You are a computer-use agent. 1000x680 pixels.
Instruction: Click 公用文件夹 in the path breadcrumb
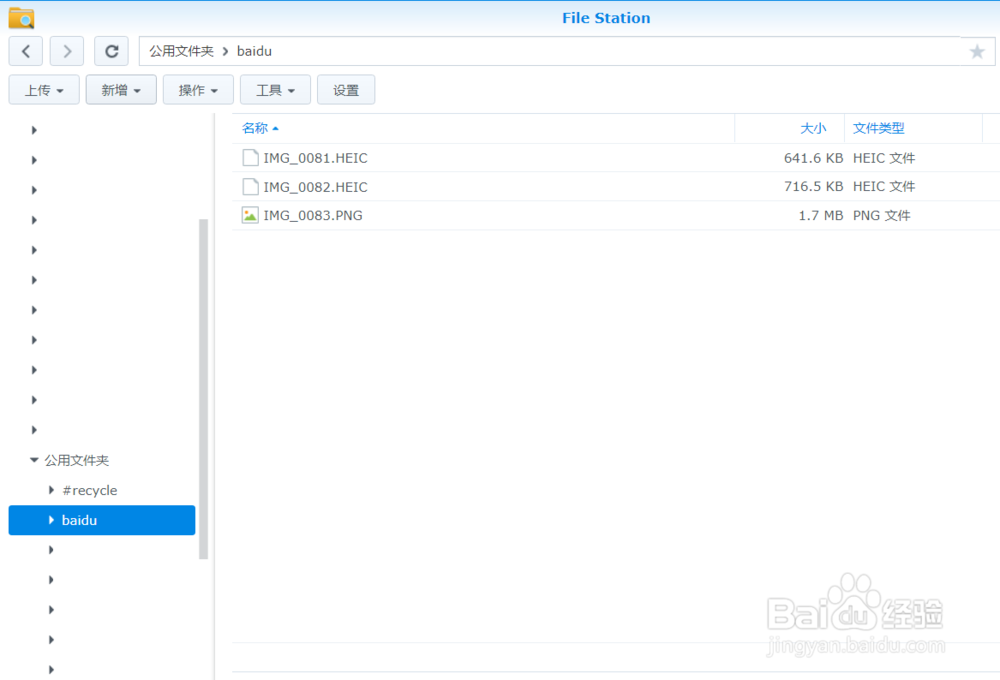(182, 51)
